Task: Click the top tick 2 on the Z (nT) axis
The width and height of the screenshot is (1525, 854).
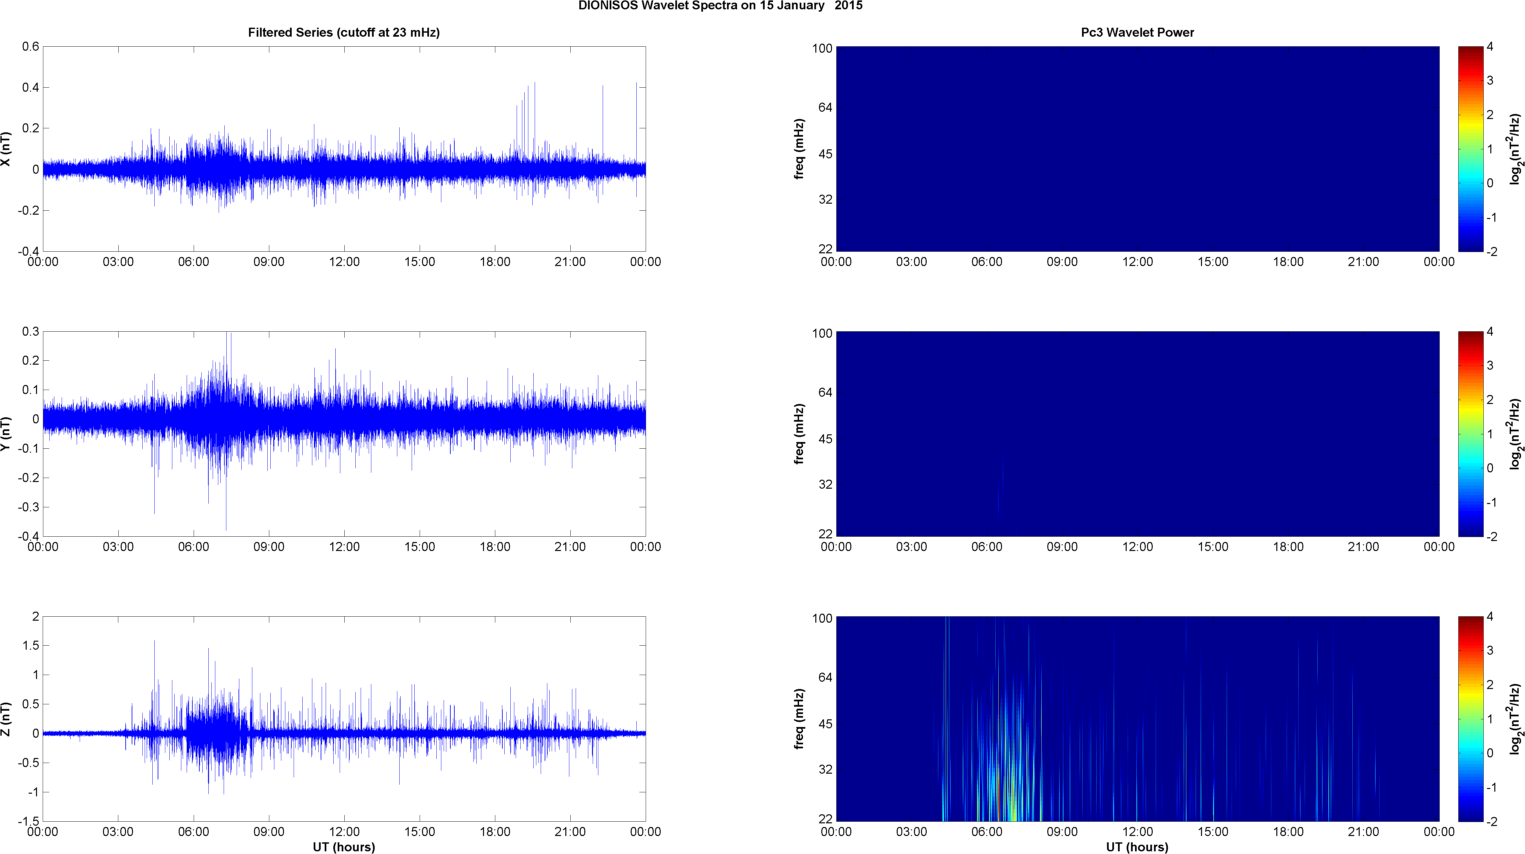Action: 35,617
